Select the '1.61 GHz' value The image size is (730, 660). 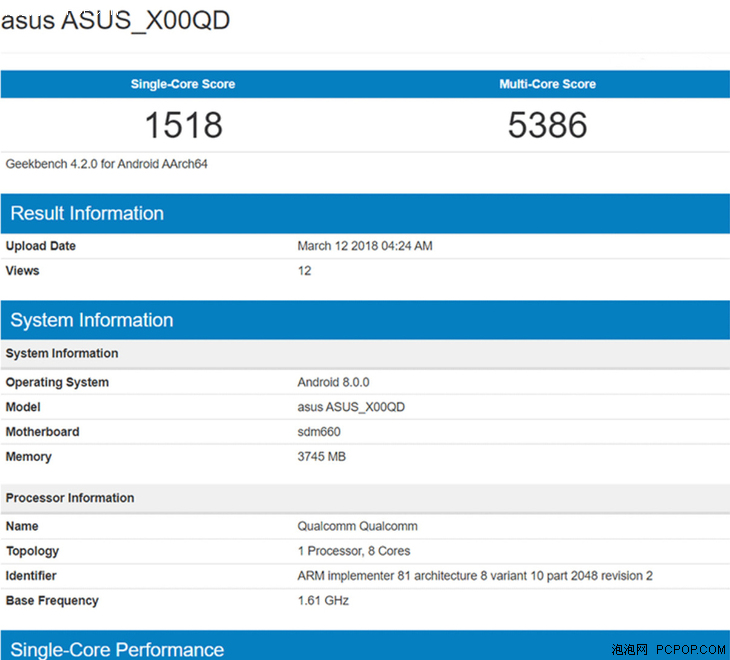(323, 600)
